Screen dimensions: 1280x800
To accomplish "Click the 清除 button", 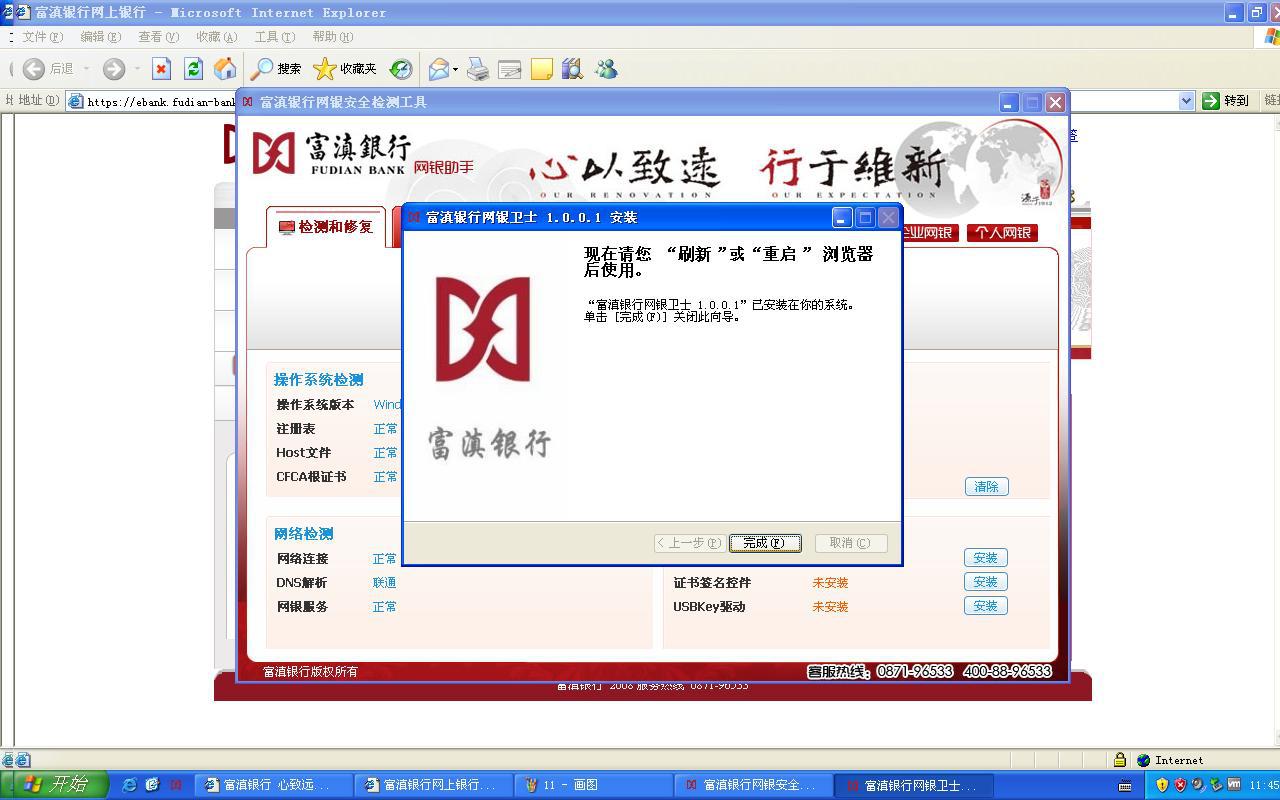I will coord(986,487).
